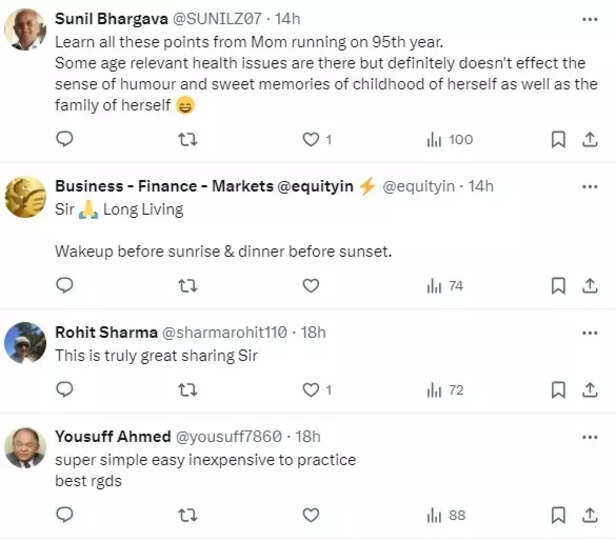This screenshot has width=616, height=542.
Task: Like the equityin tweet about sunrise
Action: click(x=311, y=286)
